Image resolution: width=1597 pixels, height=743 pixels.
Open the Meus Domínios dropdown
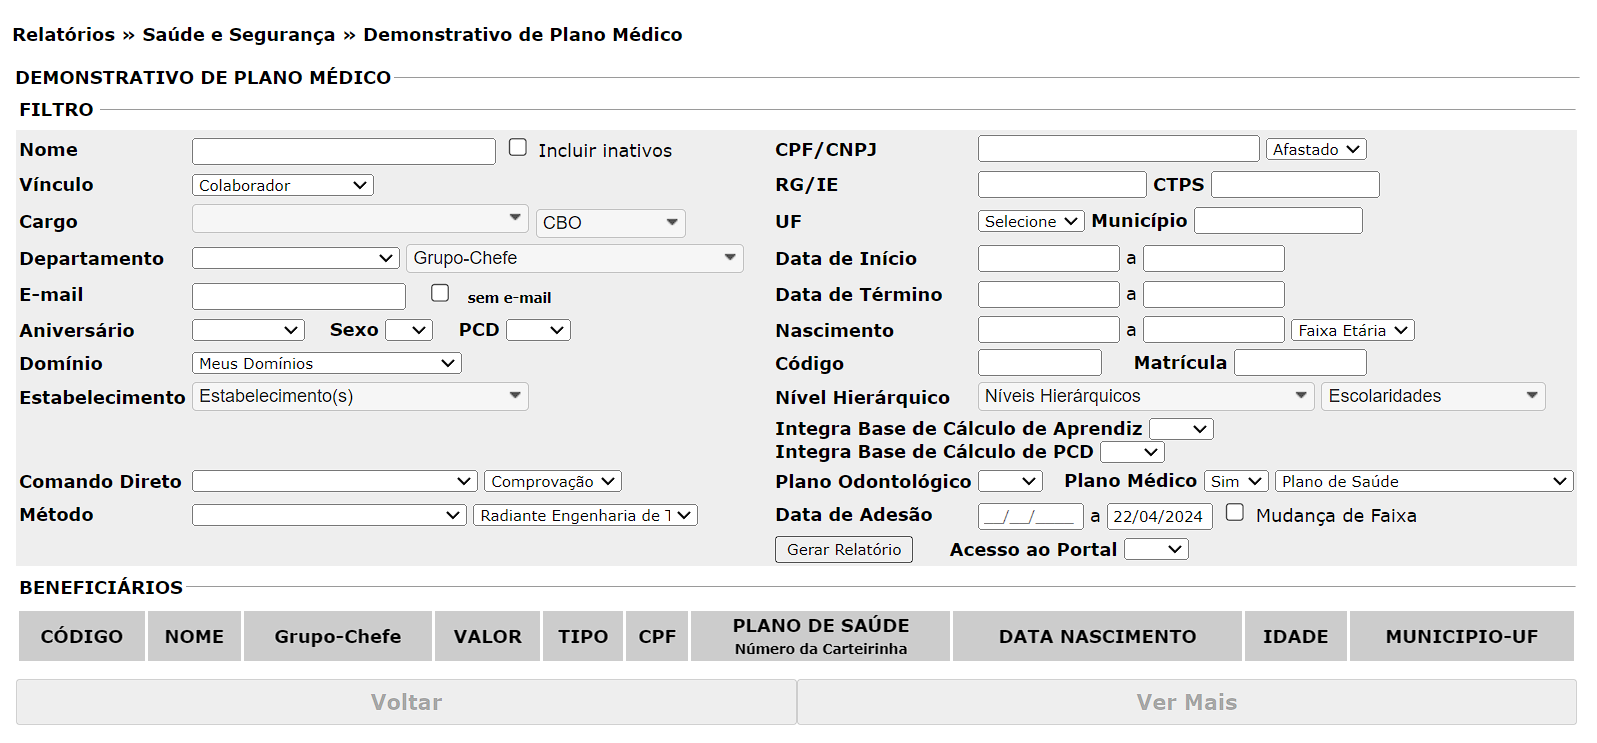coord(326,363)
